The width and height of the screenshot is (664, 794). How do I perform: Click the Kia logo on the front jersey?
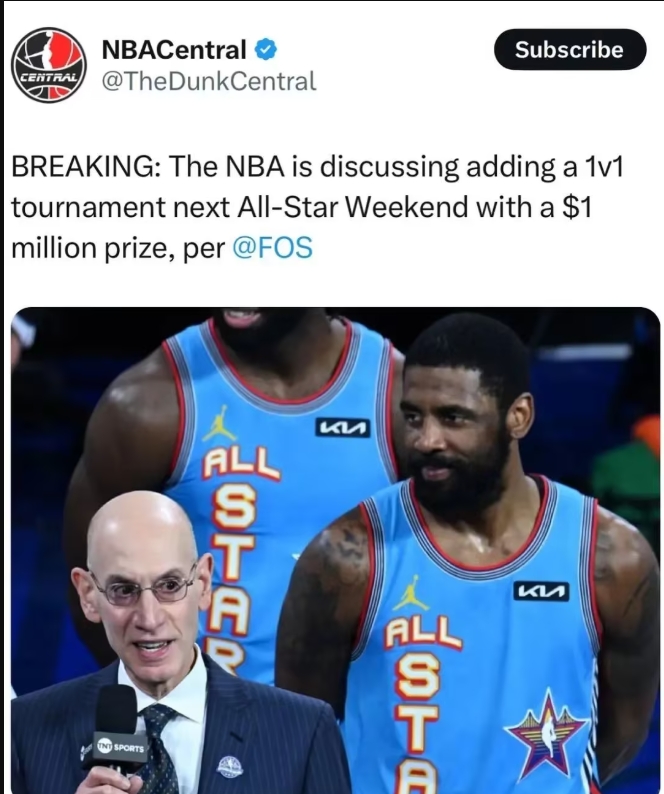(541, 591)
